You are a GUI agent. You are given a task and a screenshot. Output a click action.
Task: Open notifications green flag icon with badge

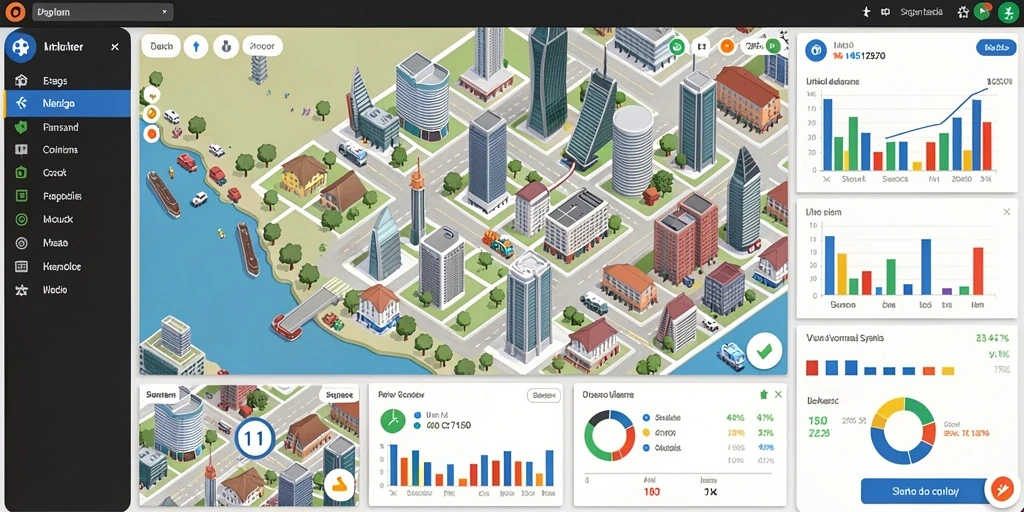tap(982, 11)
